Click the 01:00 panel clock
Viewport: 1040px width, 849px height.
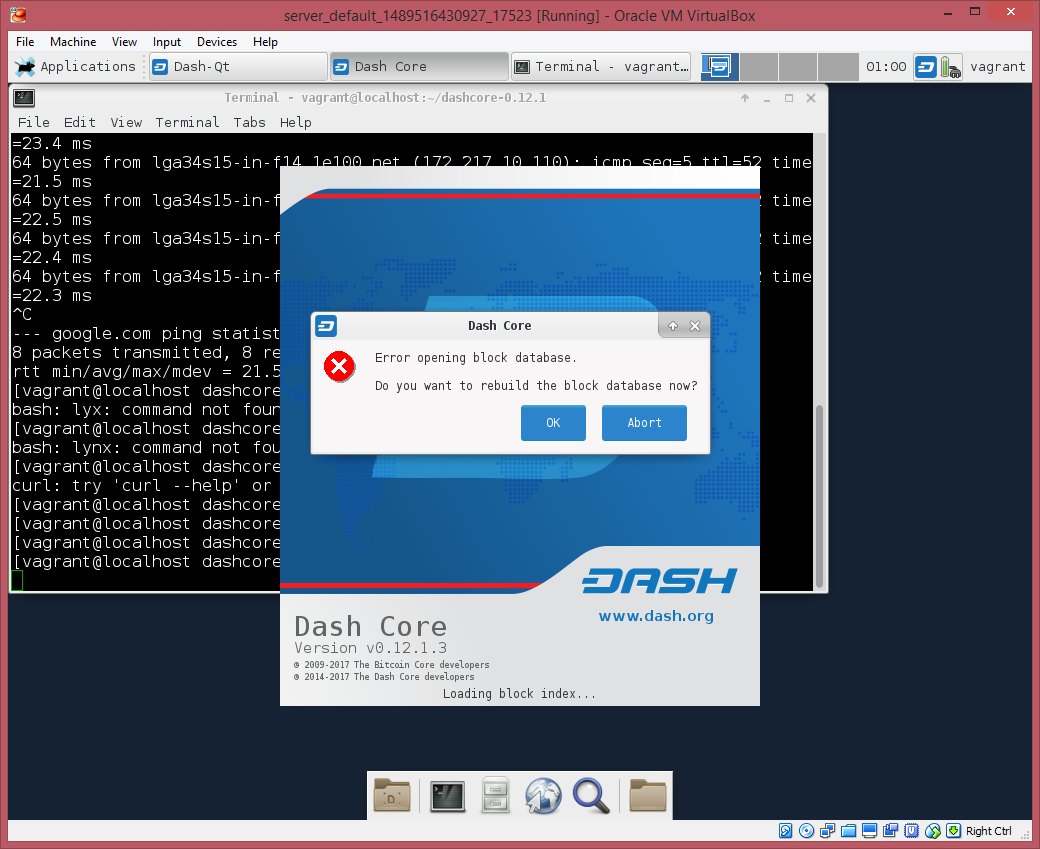pos(886,66)
